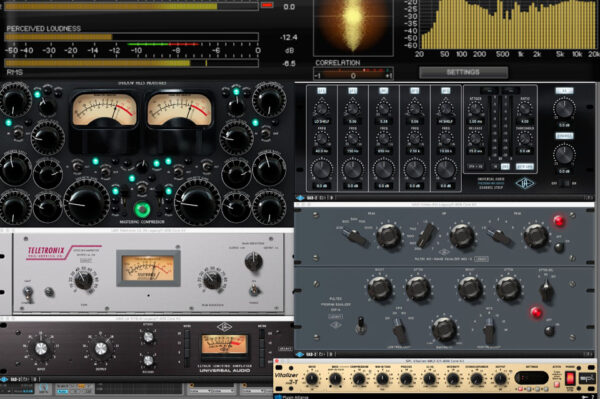Click the 40.0 Hz frequency field

(321, 151)
